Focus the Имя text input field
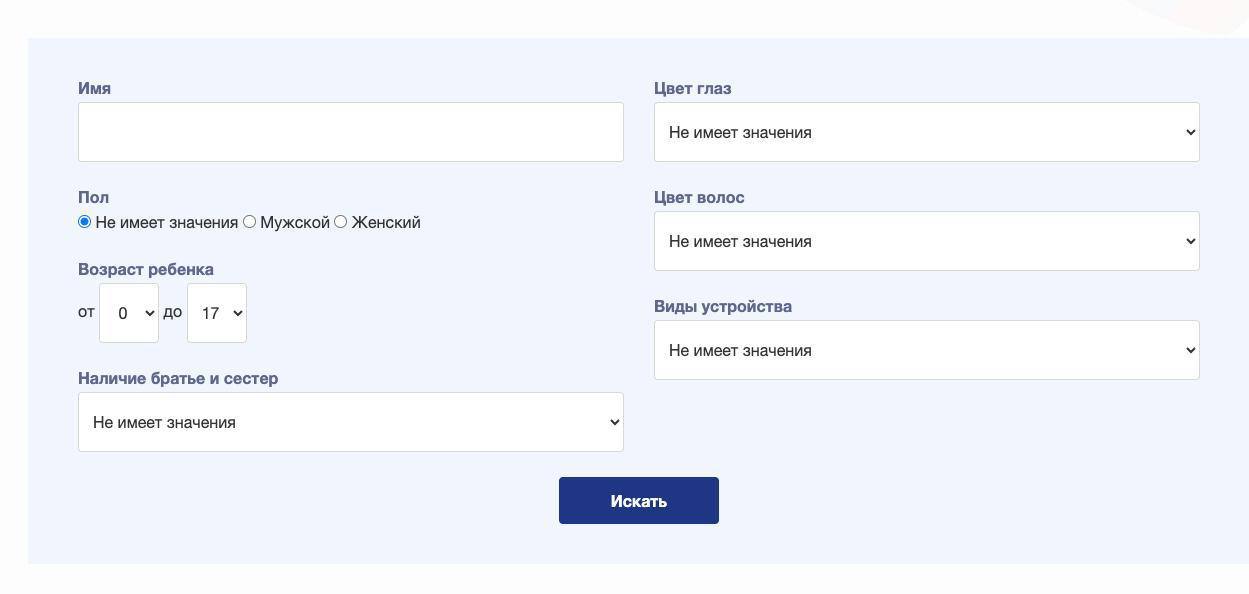1249x594 pixels. pyautogui.click(x=351, y=132)
